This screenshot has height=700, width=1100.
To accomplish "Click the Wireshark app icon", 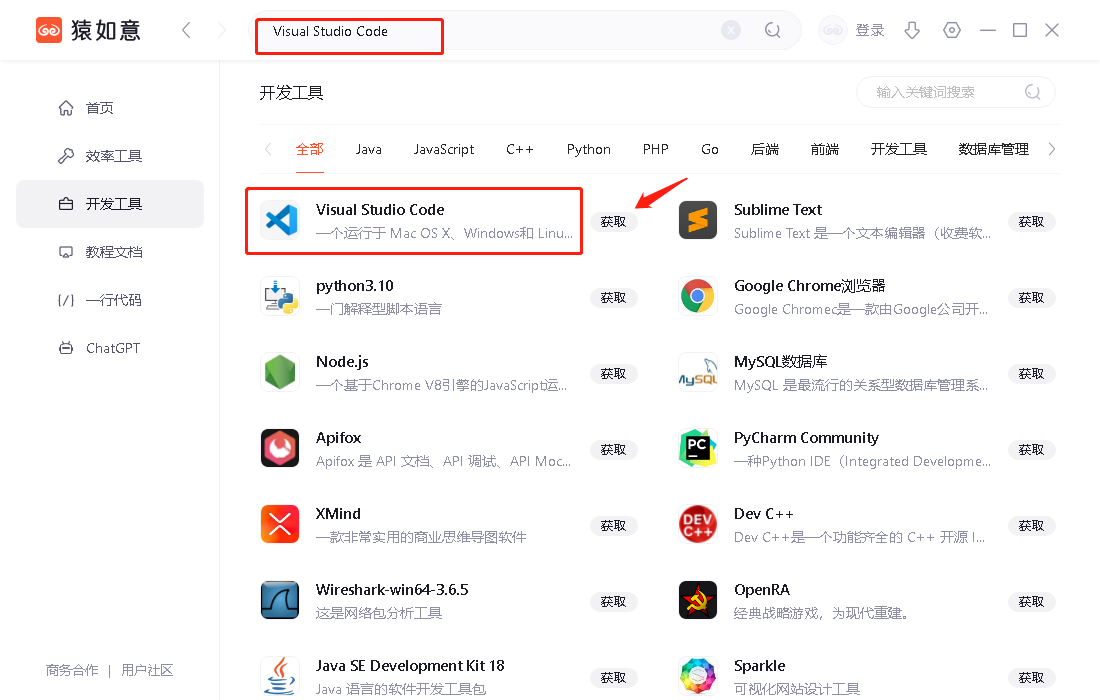I will pos(280,600).
